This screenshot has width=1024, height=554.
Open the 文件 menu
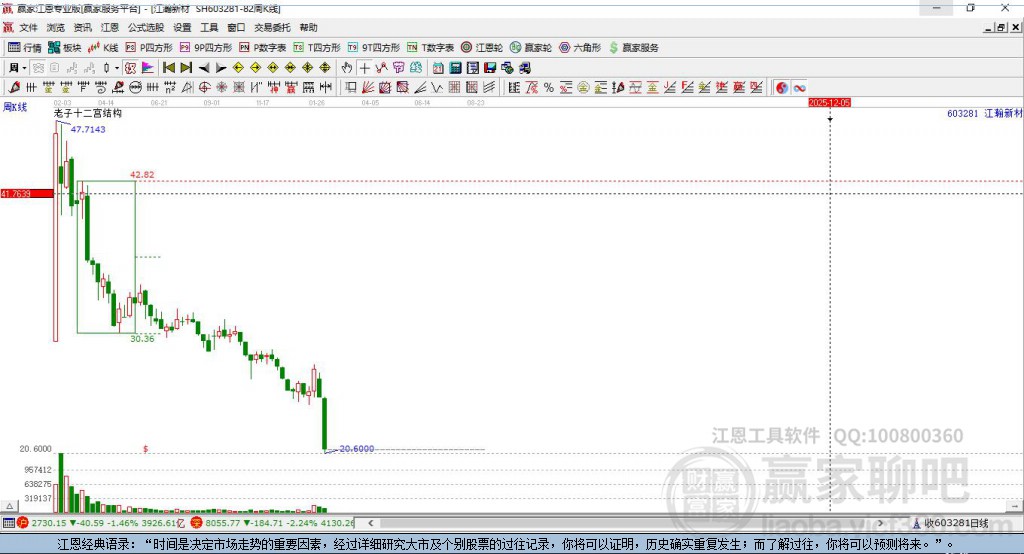pos(28,27)
